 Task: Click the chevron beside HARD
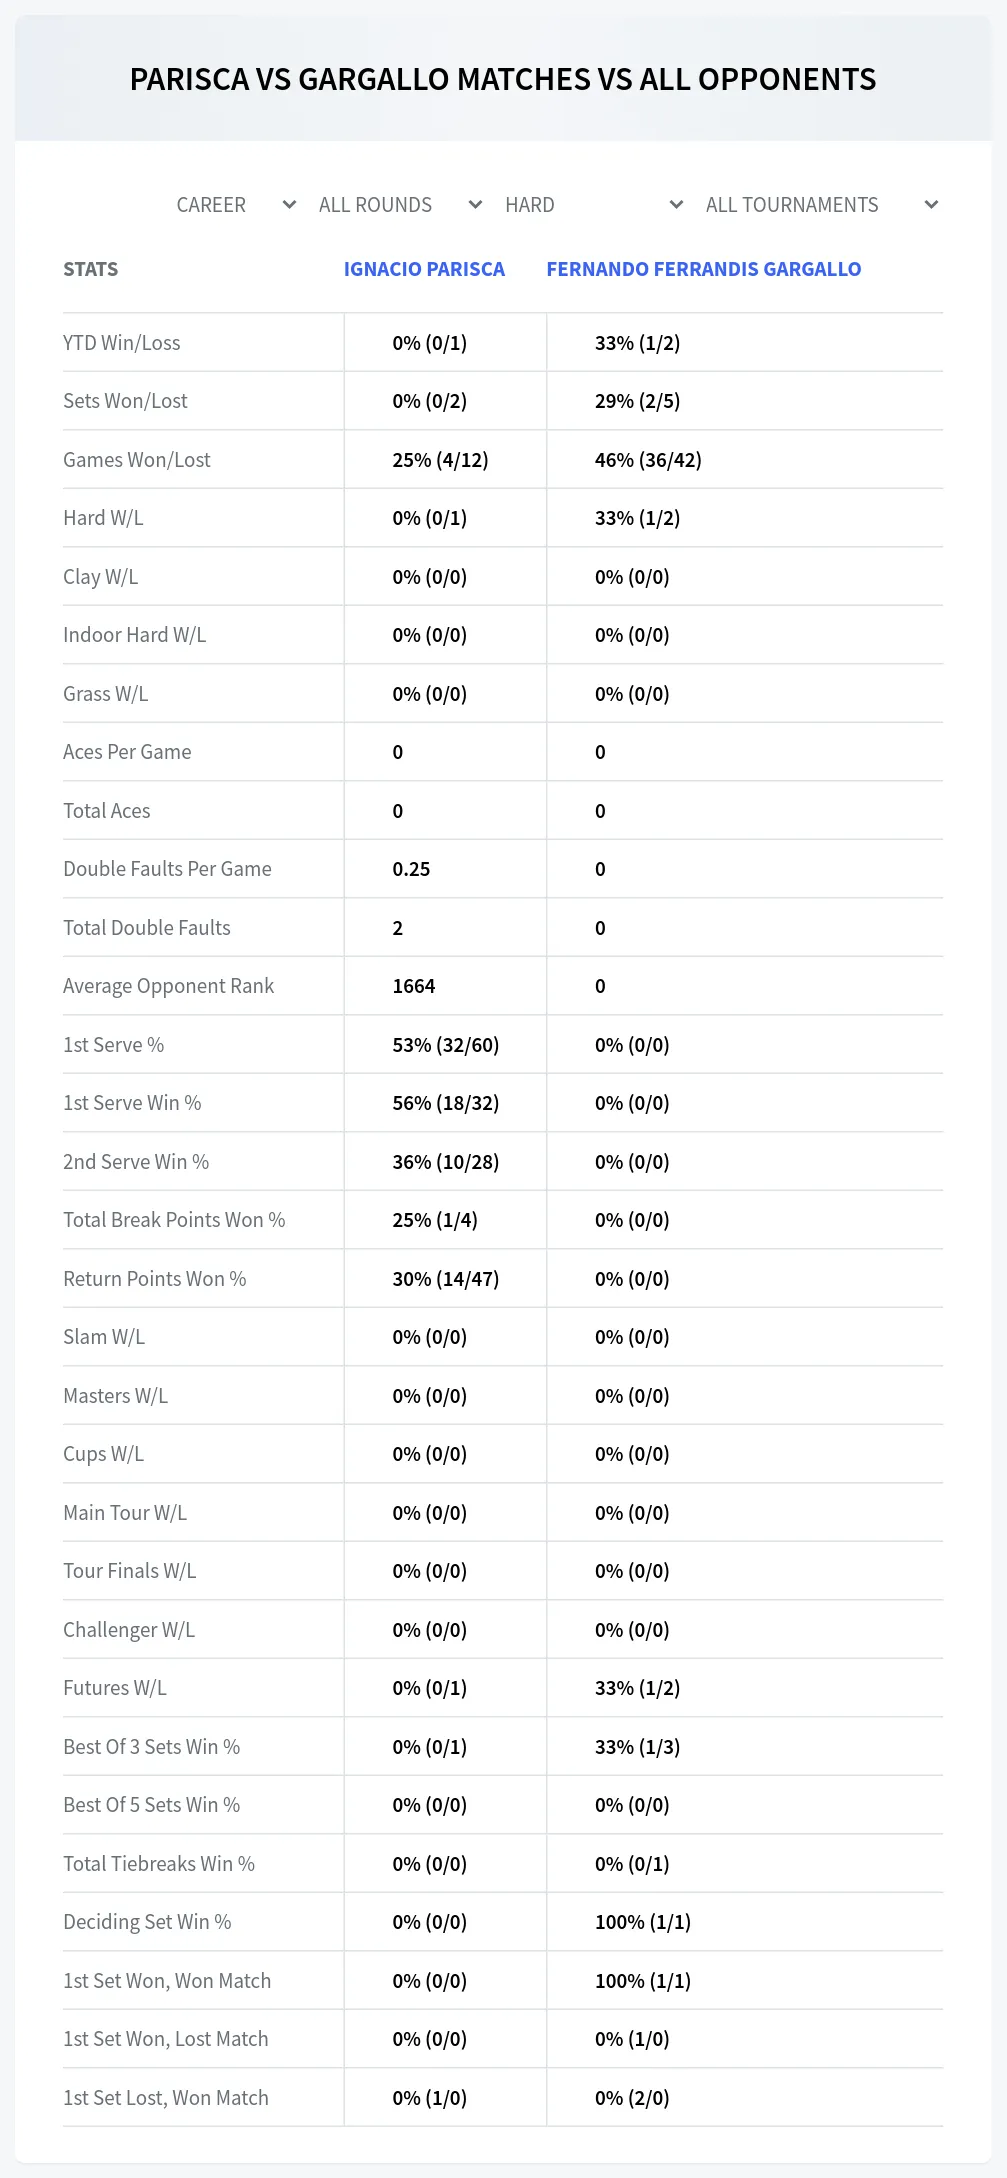pos(676,205)
